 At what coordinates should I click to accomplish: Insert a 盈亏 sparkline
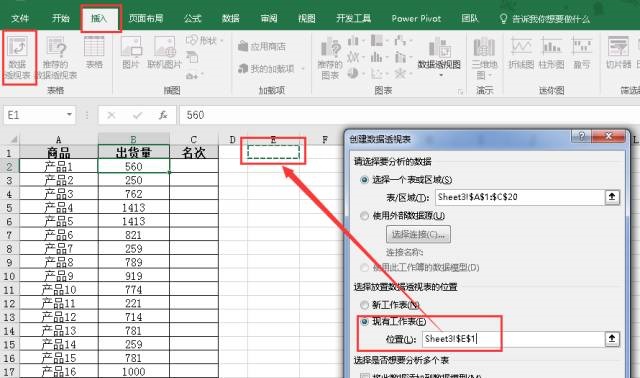[x=582, y=53]
